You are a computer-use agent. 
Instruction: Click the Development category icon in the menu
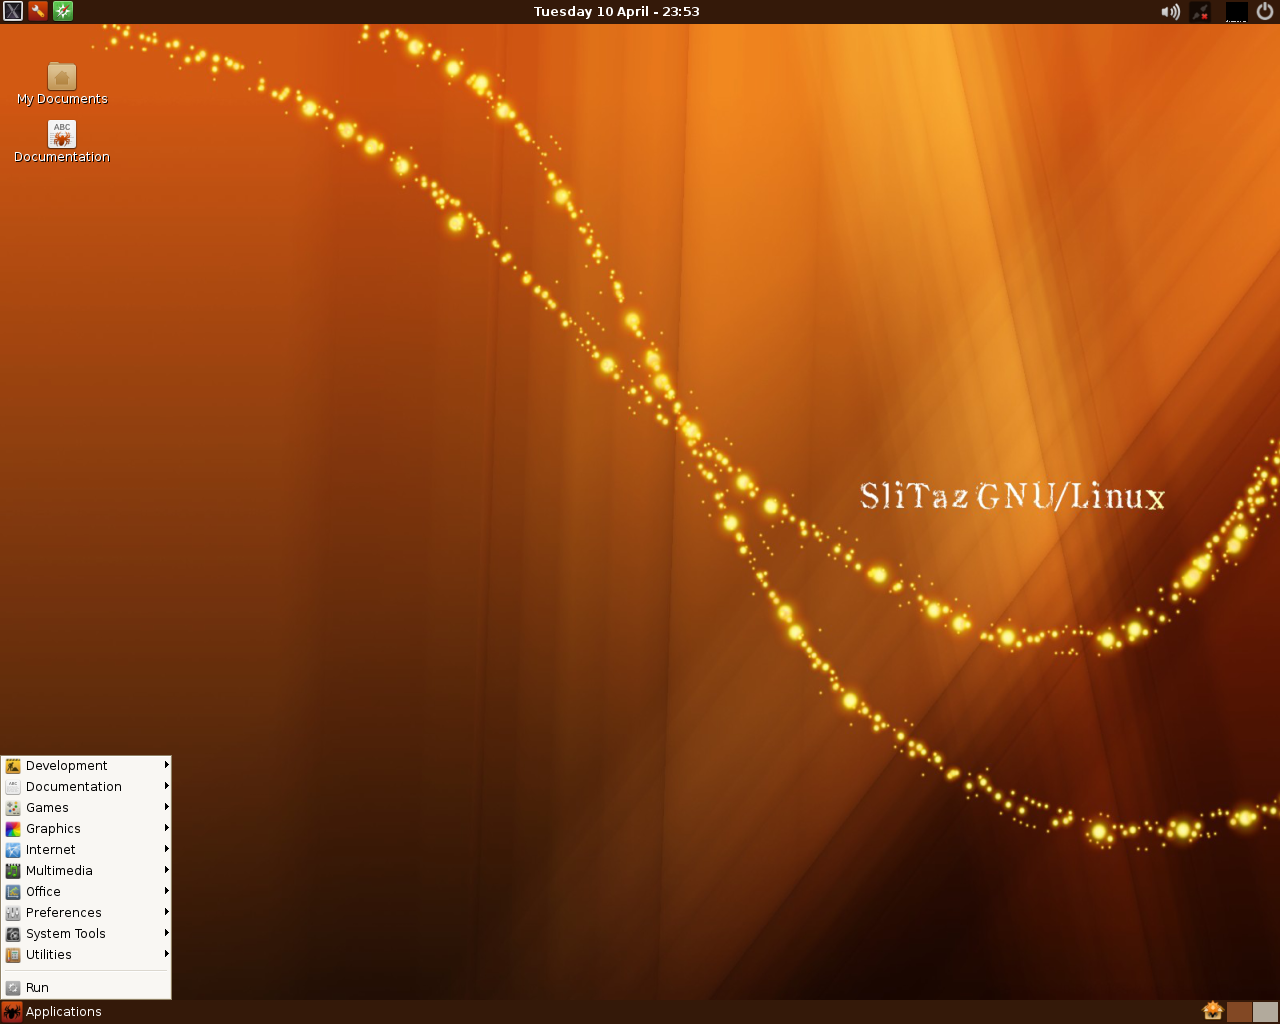tap(13, 766)
